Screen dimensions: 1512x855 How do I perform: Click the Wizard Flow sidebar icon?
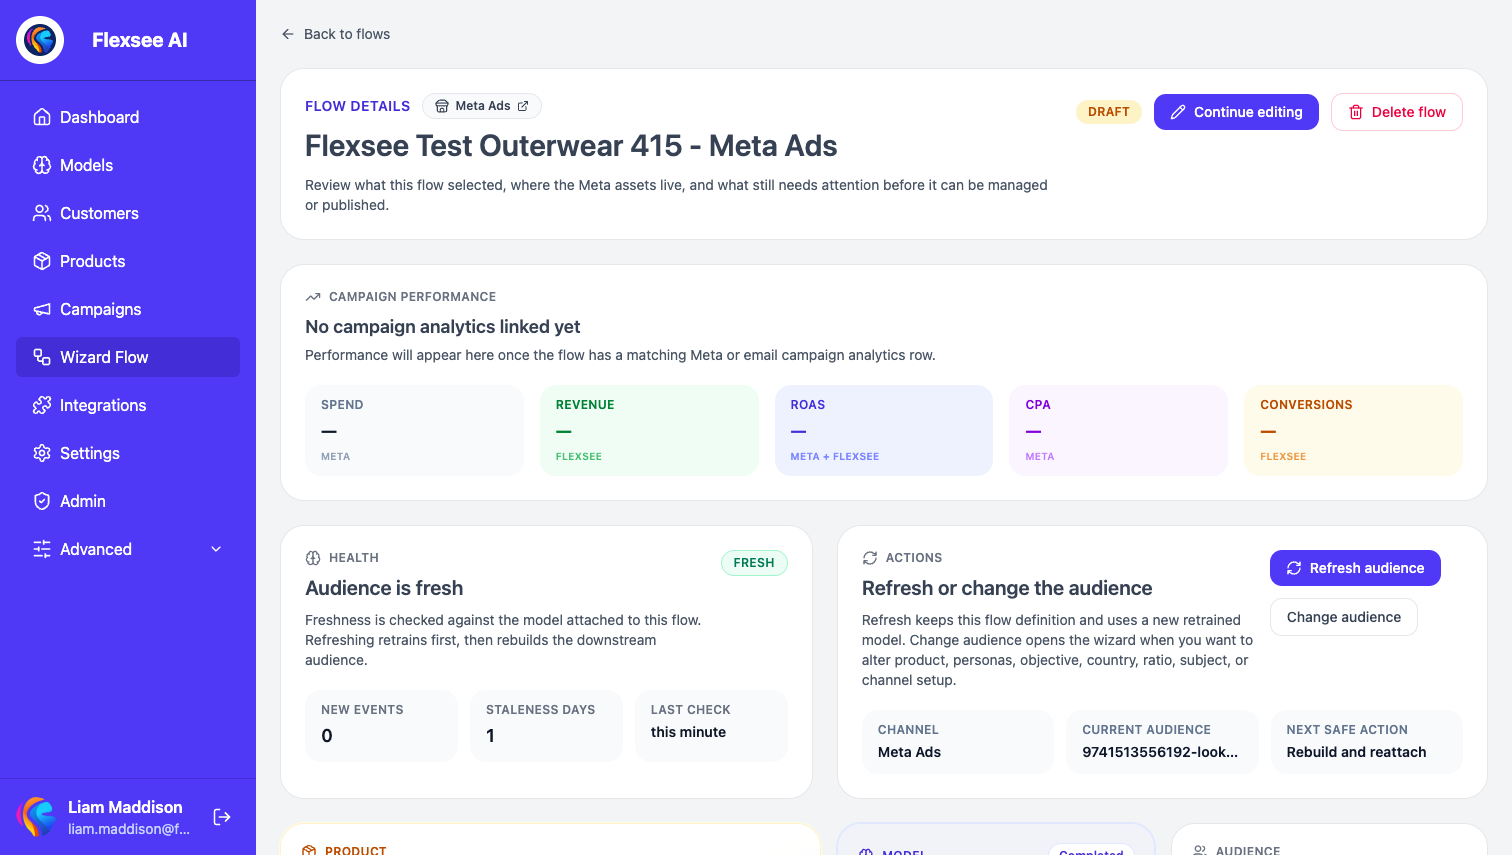42,357
